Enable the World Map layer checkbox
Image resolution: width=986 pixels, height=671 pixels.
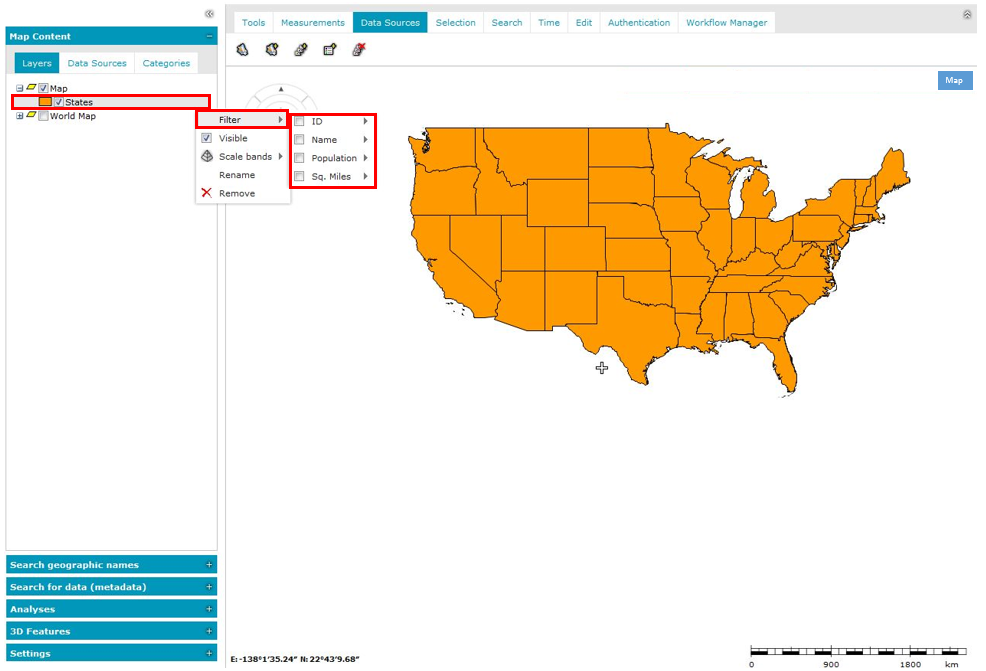pos(43,116)
